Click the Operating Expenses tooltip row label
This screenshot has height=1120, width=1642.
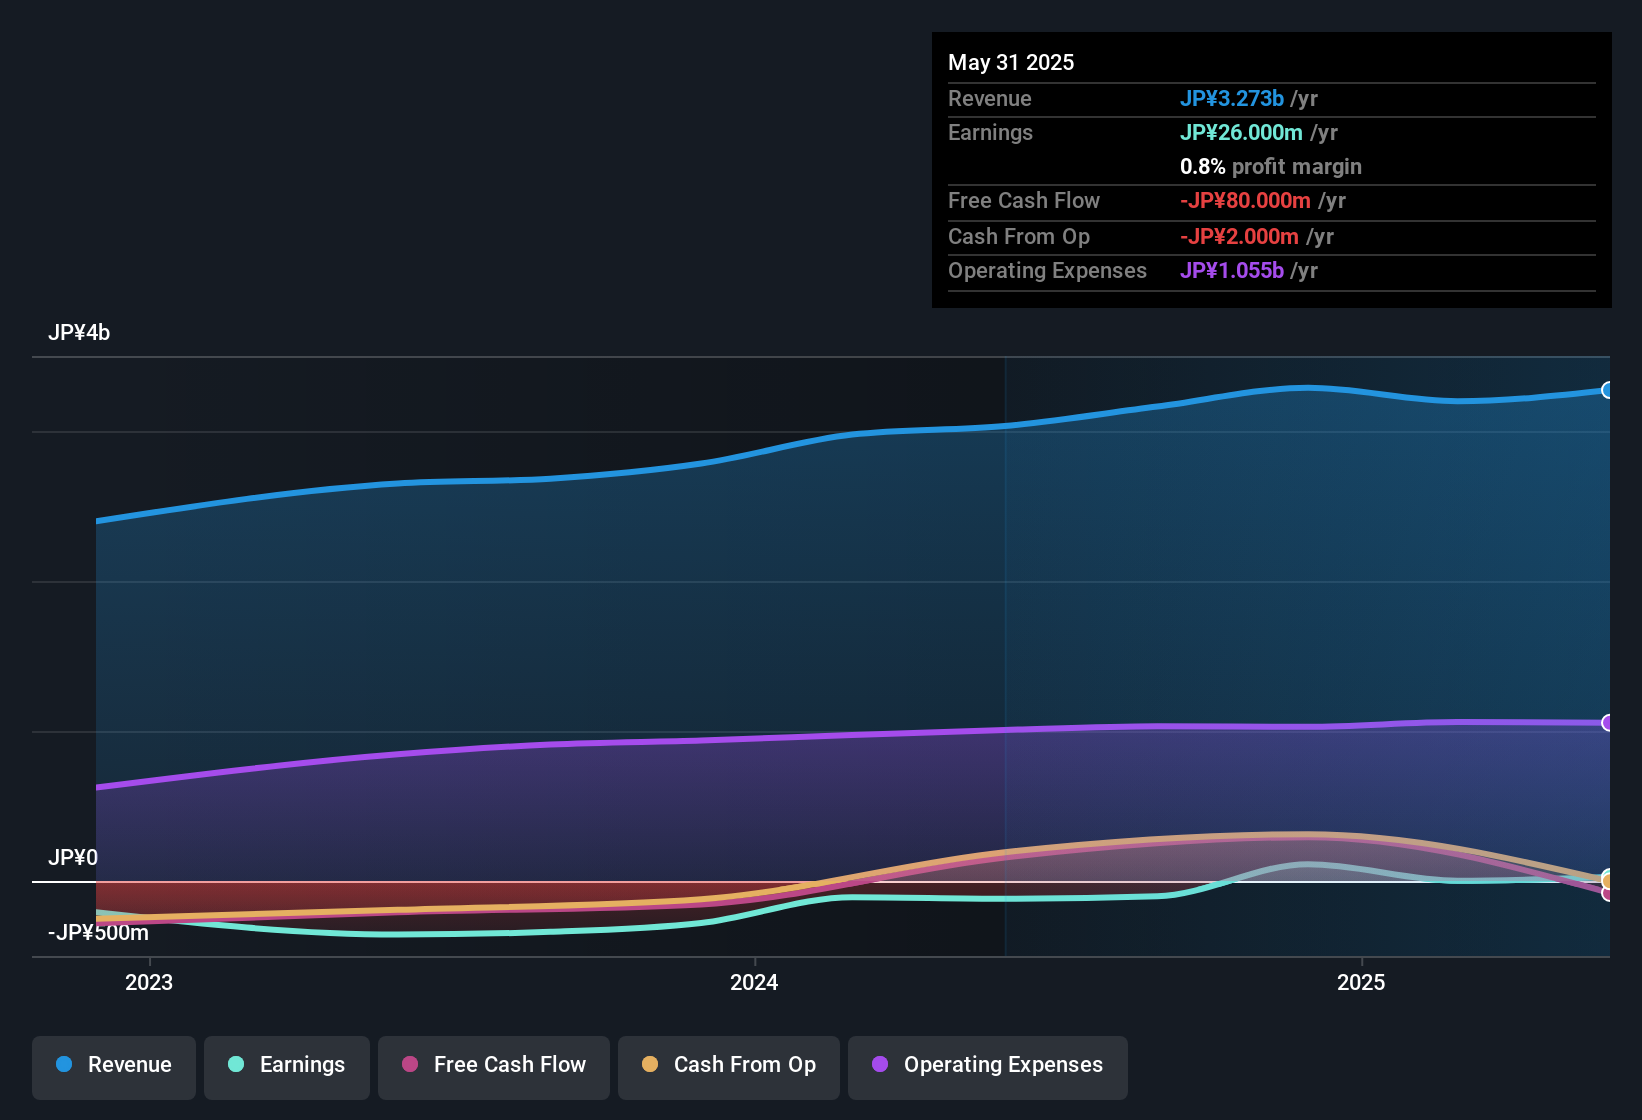click(x=1047, y=271)
